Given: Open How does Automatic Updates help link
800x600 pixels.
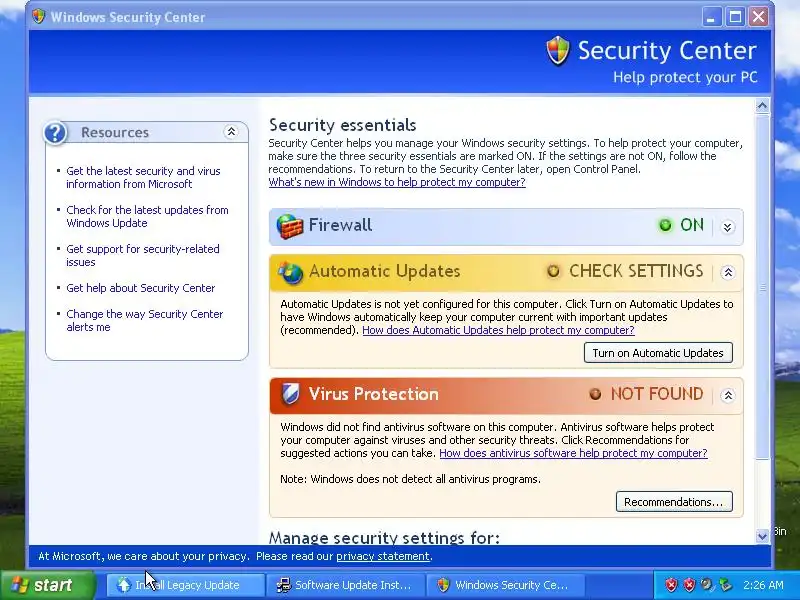Looking at the screenshot, I should [498, 330].
